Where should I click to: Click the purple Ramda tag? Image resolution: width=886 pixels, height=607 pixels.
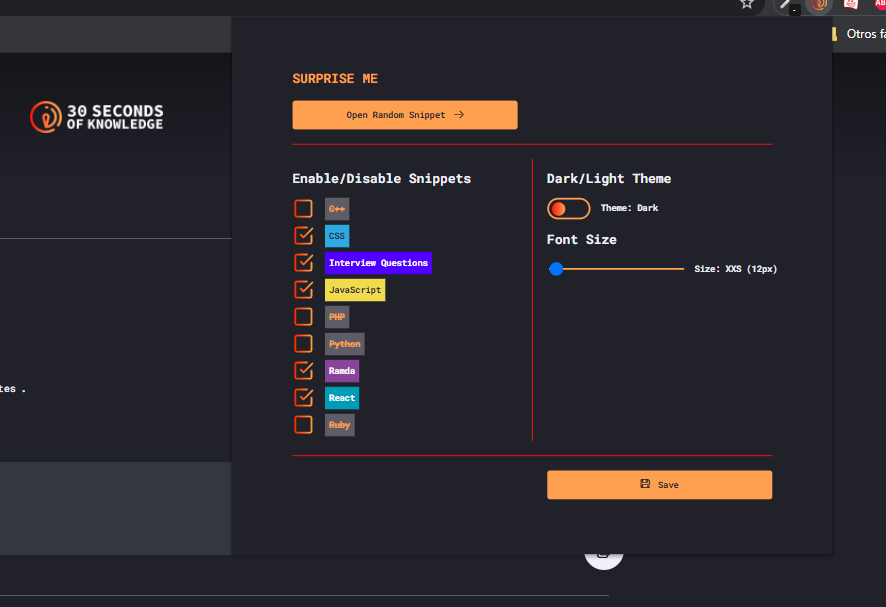pos(342,371)
